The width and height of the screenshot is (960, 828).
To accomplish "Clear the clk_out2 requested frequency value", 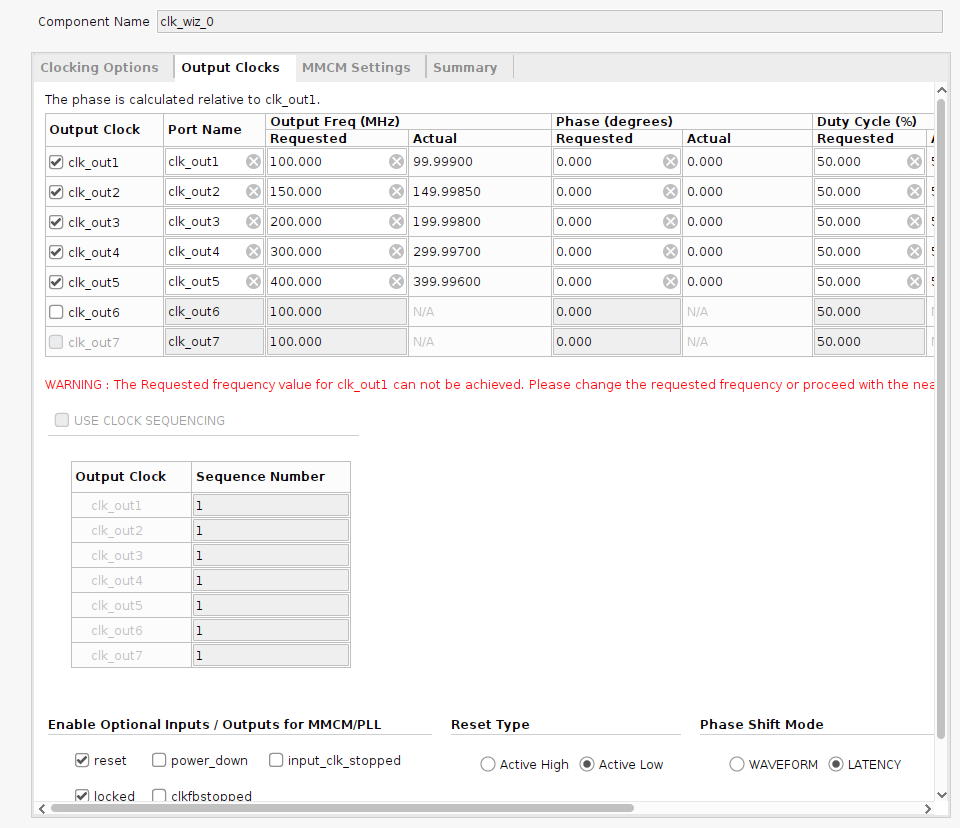I will pyautogui.click(x=396, y=191).
